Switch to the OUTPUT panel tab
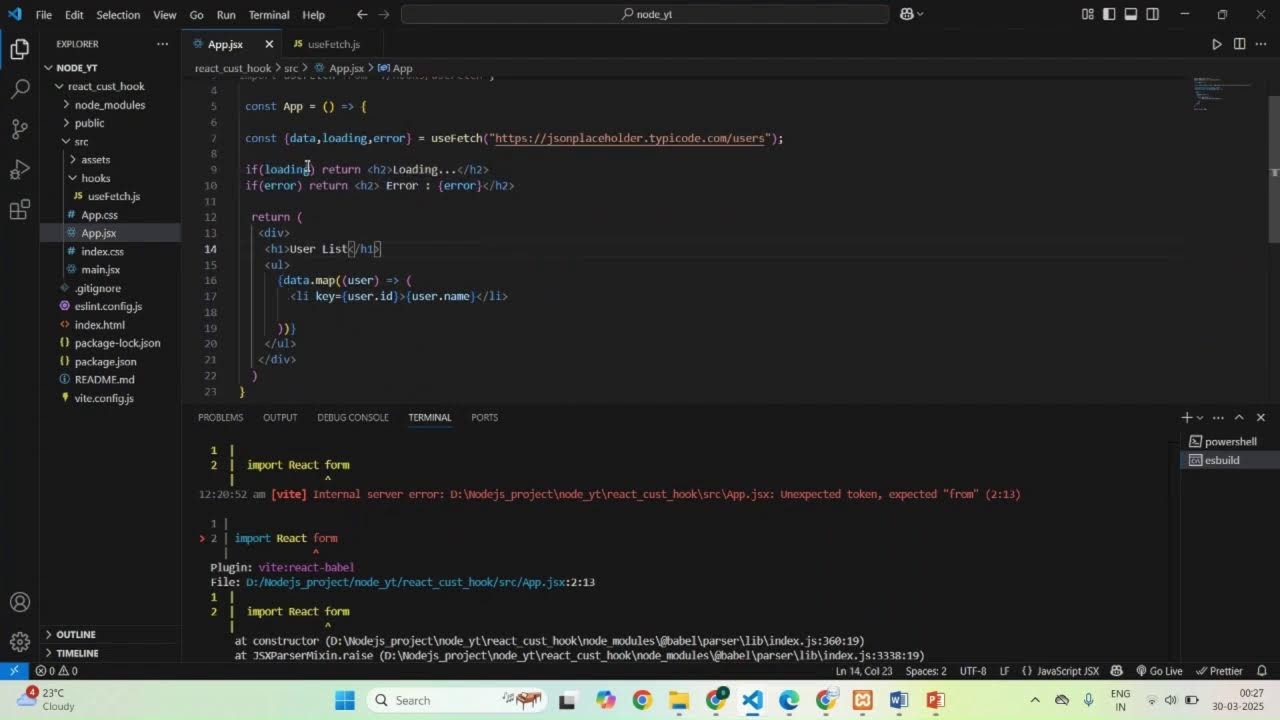The width and height of the screenshot is (1280, 720). click(x=280, y=417)
